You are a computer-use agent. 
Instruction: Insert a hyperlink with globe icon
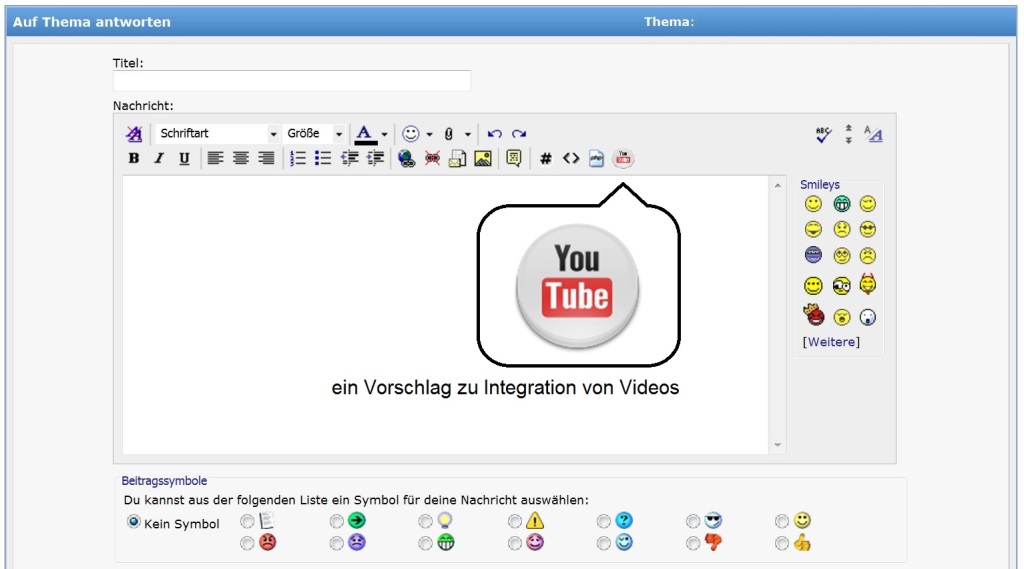pos(406,158)
